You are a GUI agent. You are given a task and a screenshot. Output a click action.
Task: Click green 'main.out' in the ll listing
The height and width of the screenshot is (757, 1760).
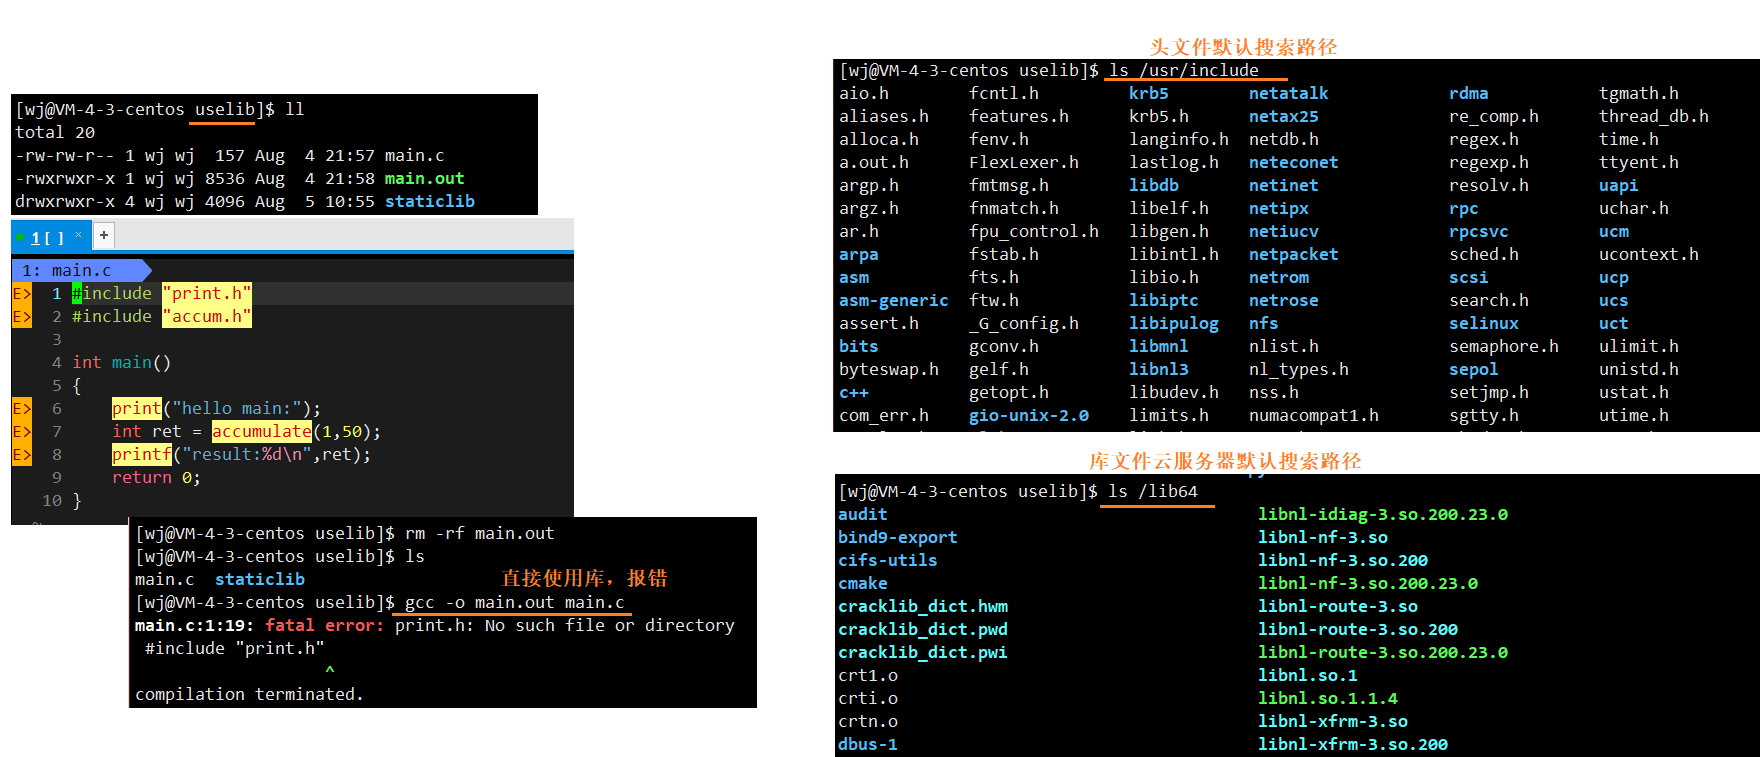425,178
